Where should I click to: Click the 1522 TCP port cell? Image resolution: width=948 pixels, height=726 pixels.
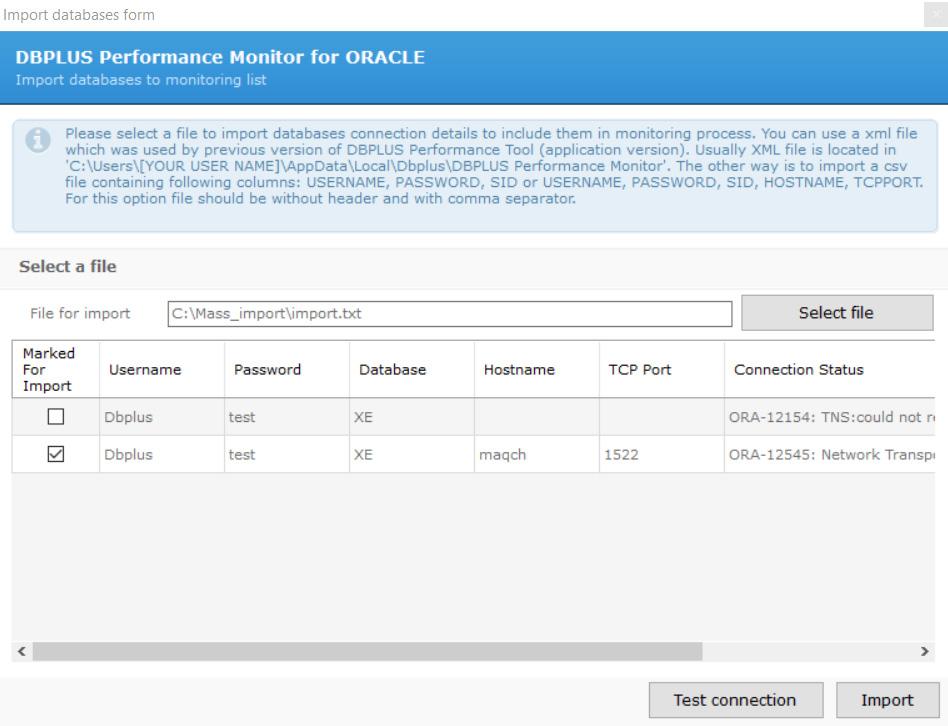point(662,455)
